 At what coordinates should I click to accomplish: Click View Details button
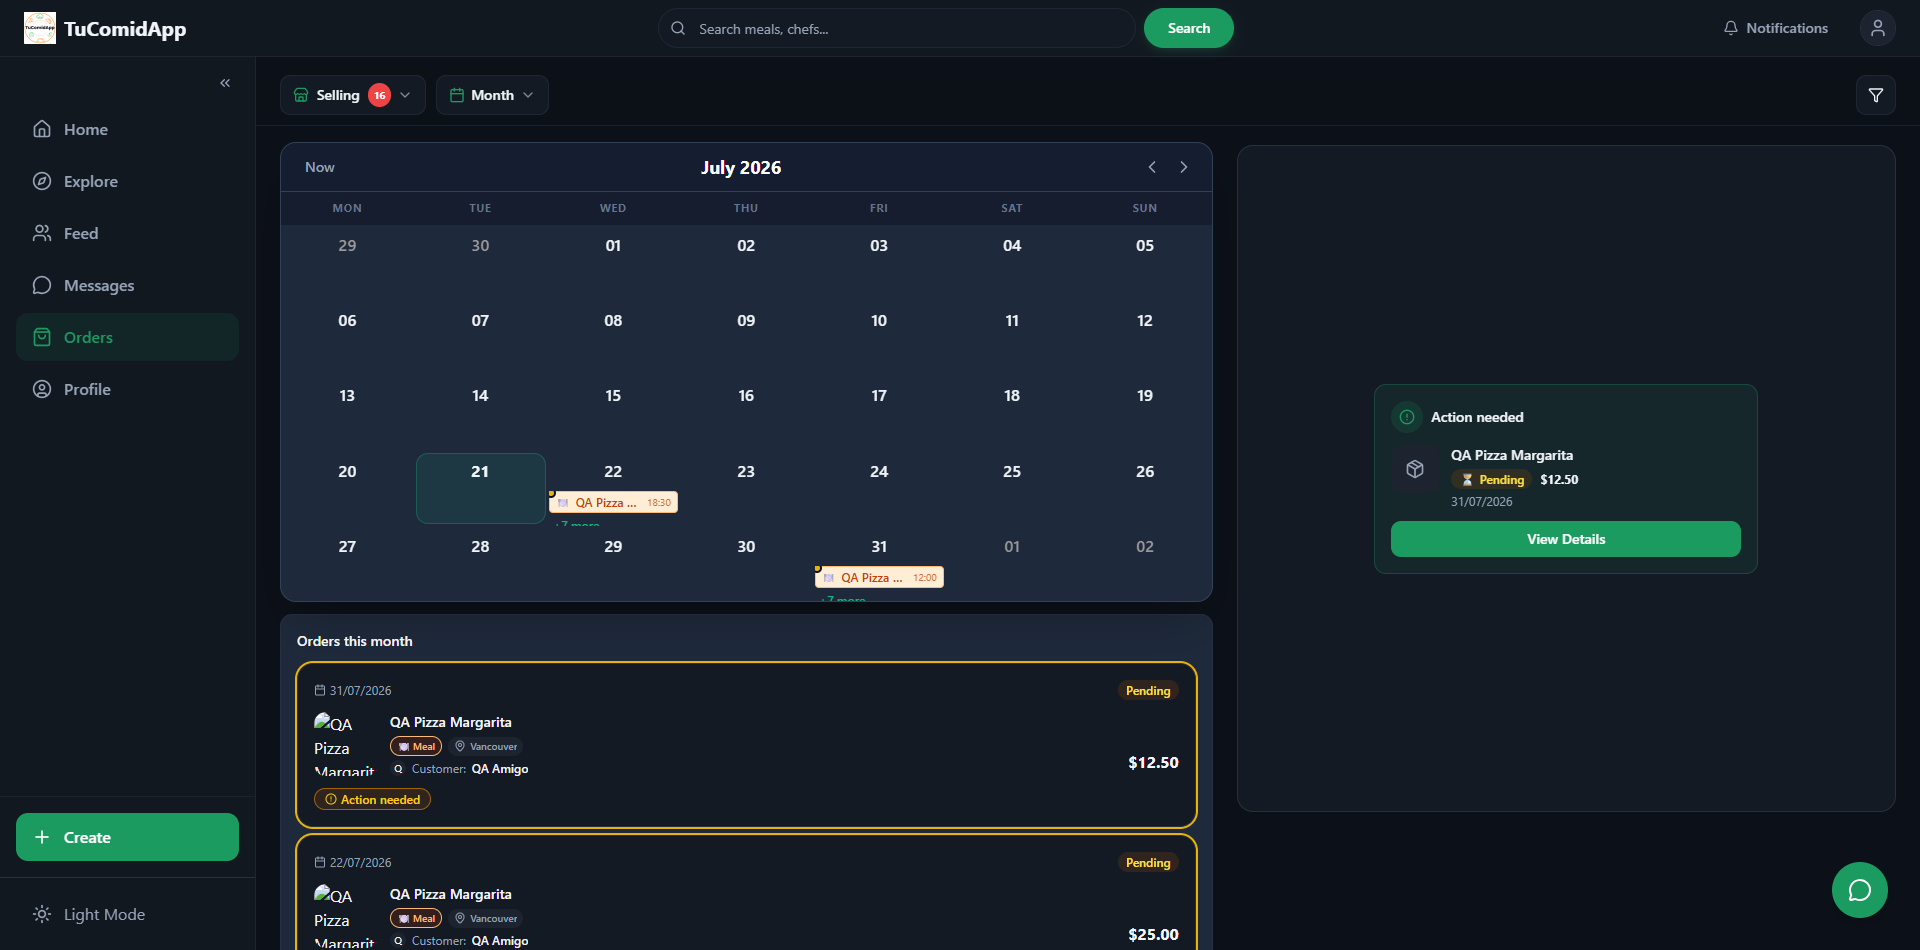(x=1565, y=539)
